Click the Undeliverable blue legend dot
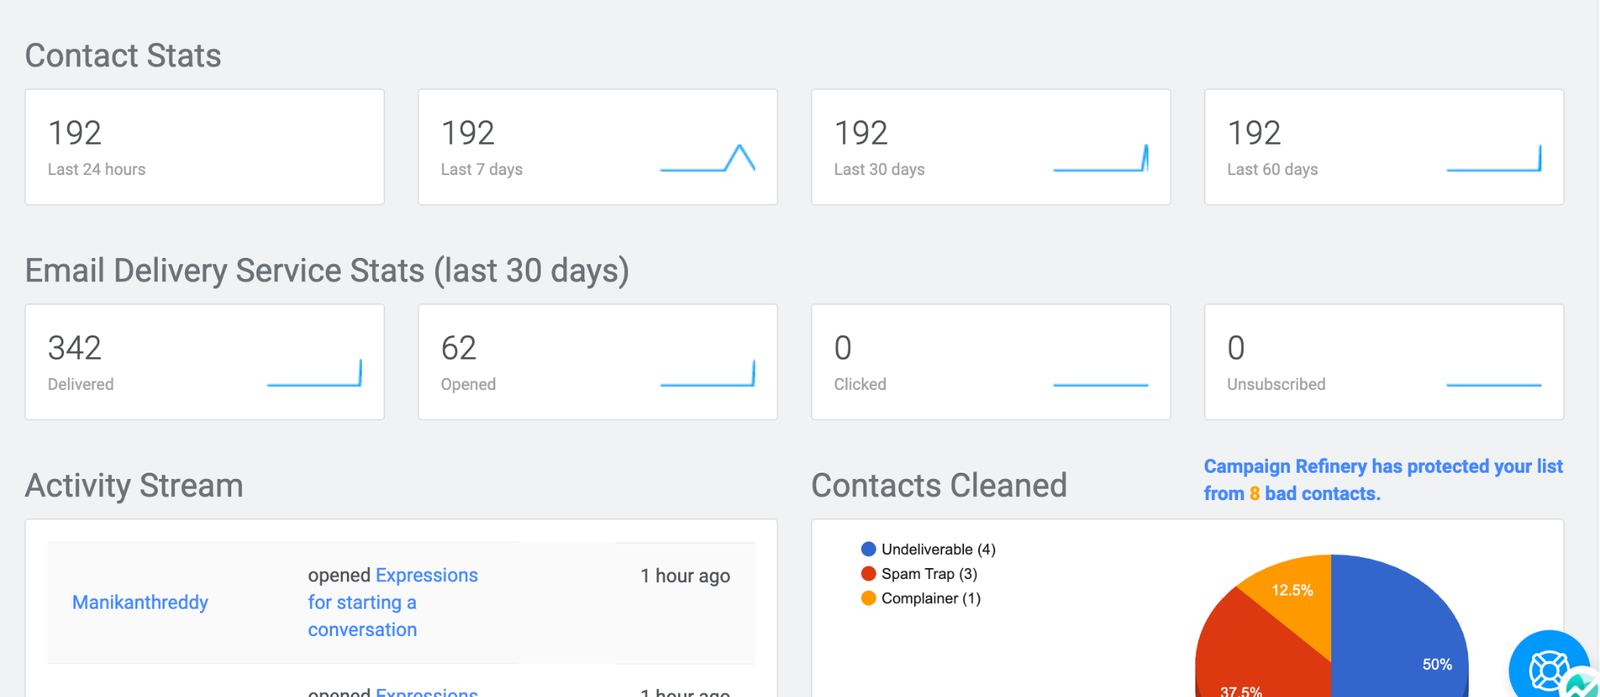The height and width of the screenshot is (697, 1600). pos(868,549)
